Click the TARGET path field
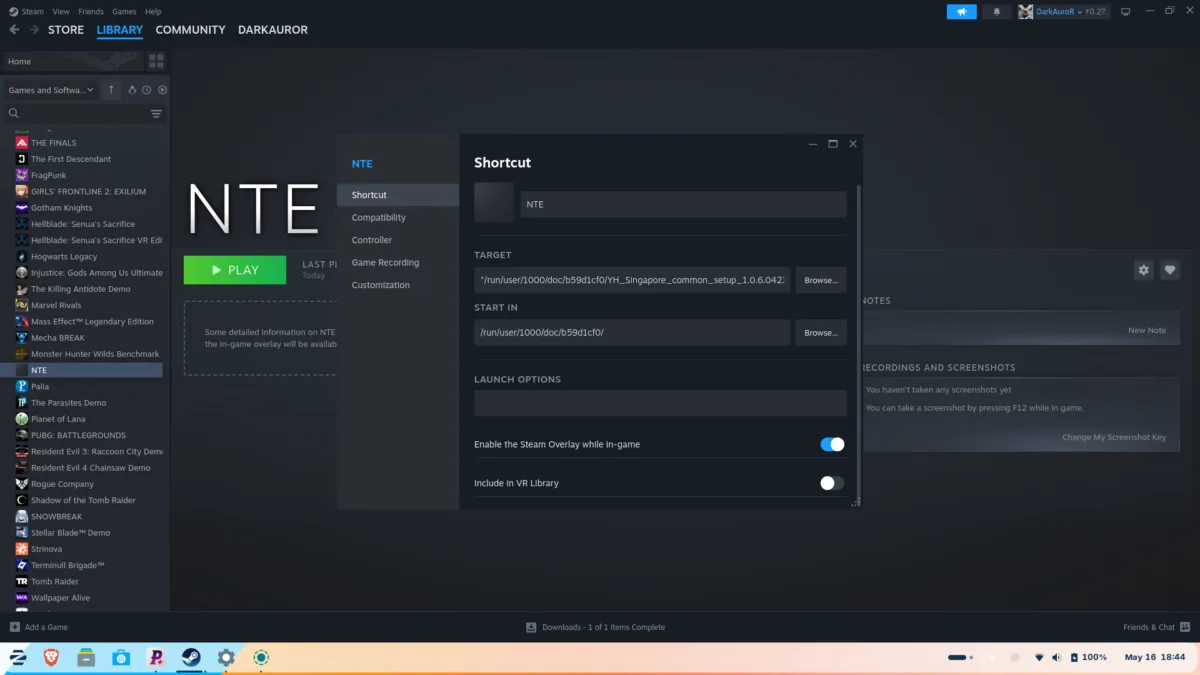Viewport: 1200px width, 675px height. point(632,280)
